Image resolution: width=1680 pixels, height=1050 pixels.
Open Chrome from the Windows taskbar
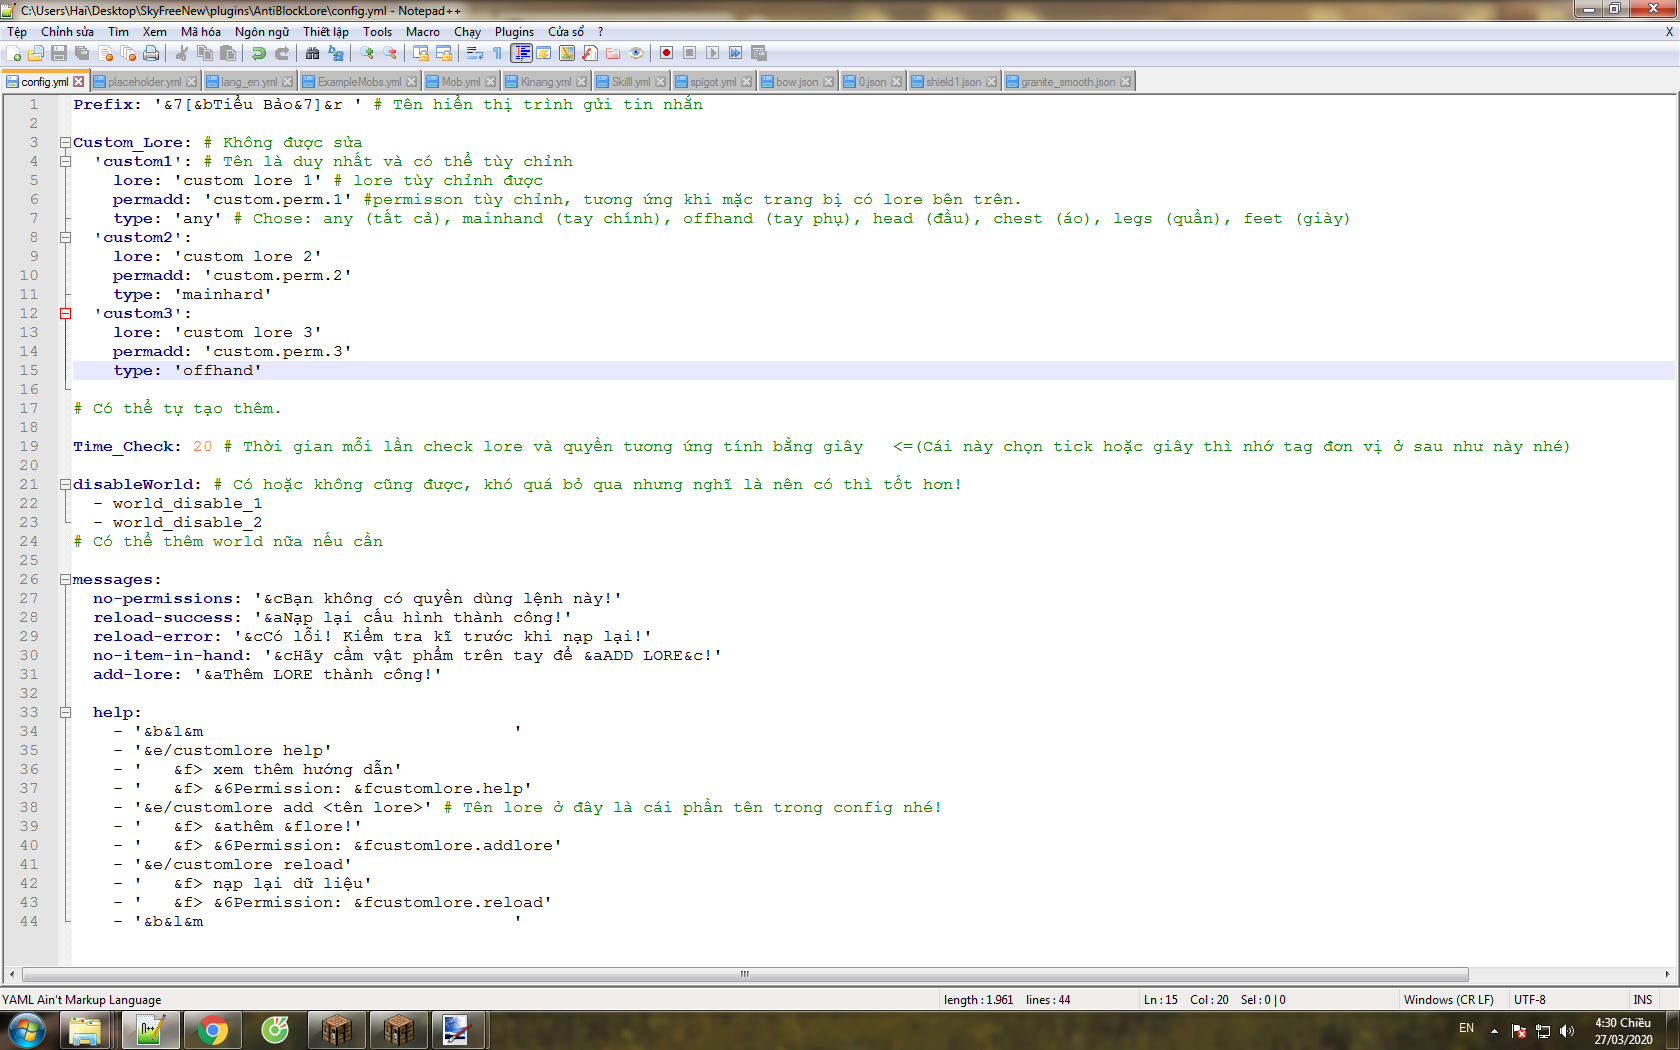212,1029
